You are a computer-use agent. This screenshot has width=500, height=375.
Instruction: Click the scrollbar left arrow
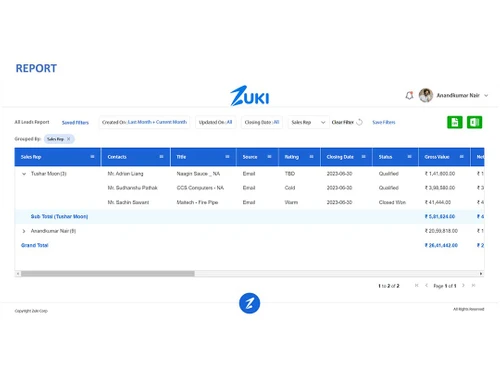[18, 274]
